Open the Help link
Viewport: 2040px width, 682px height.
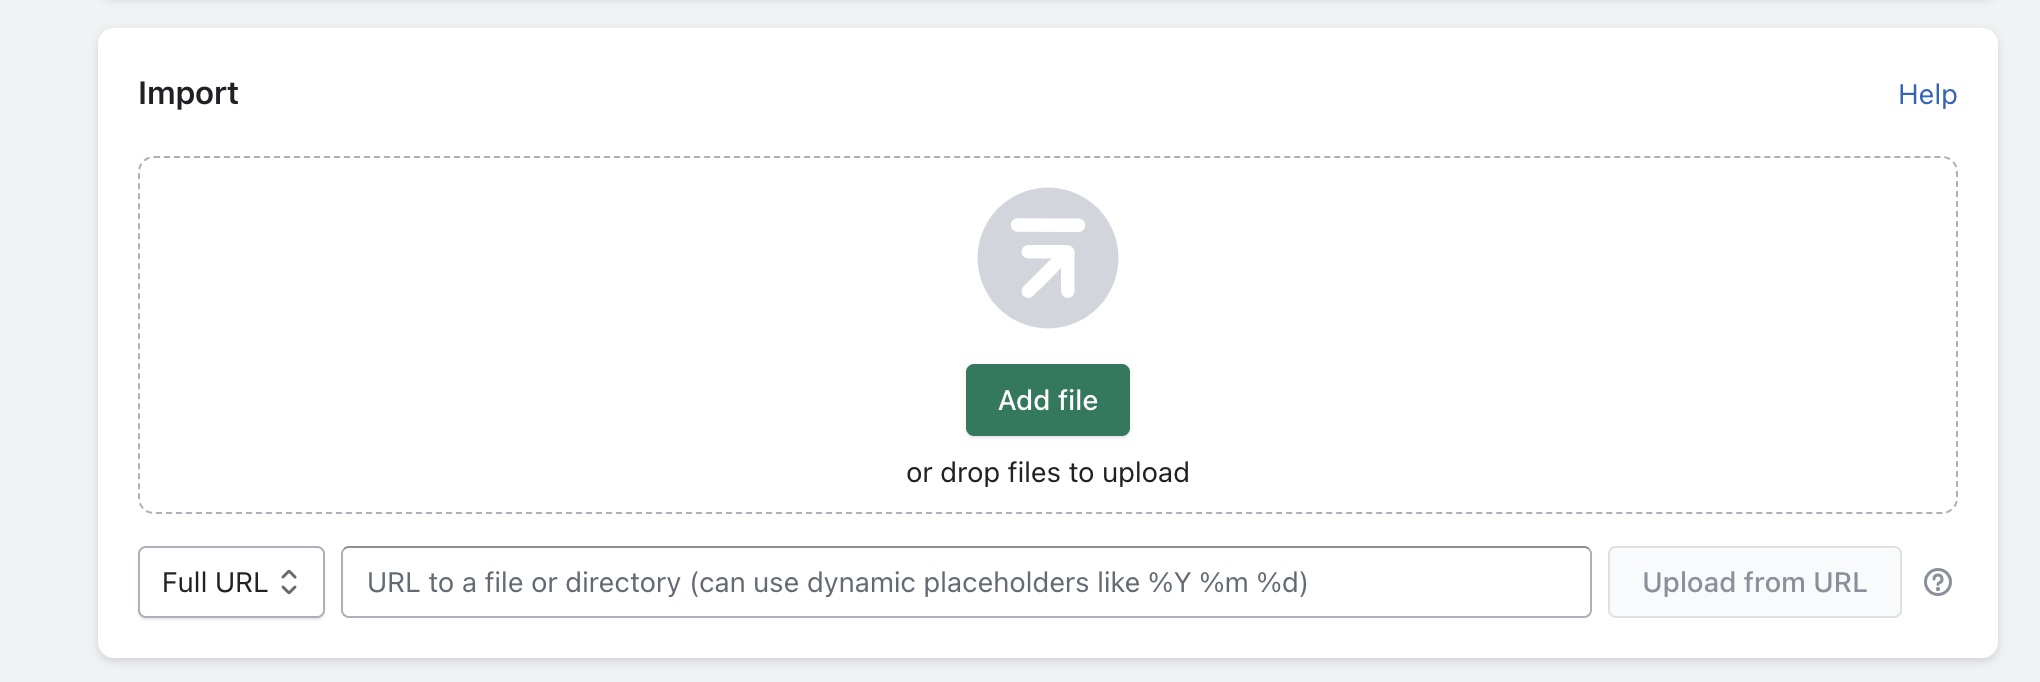pos(1927,94)
